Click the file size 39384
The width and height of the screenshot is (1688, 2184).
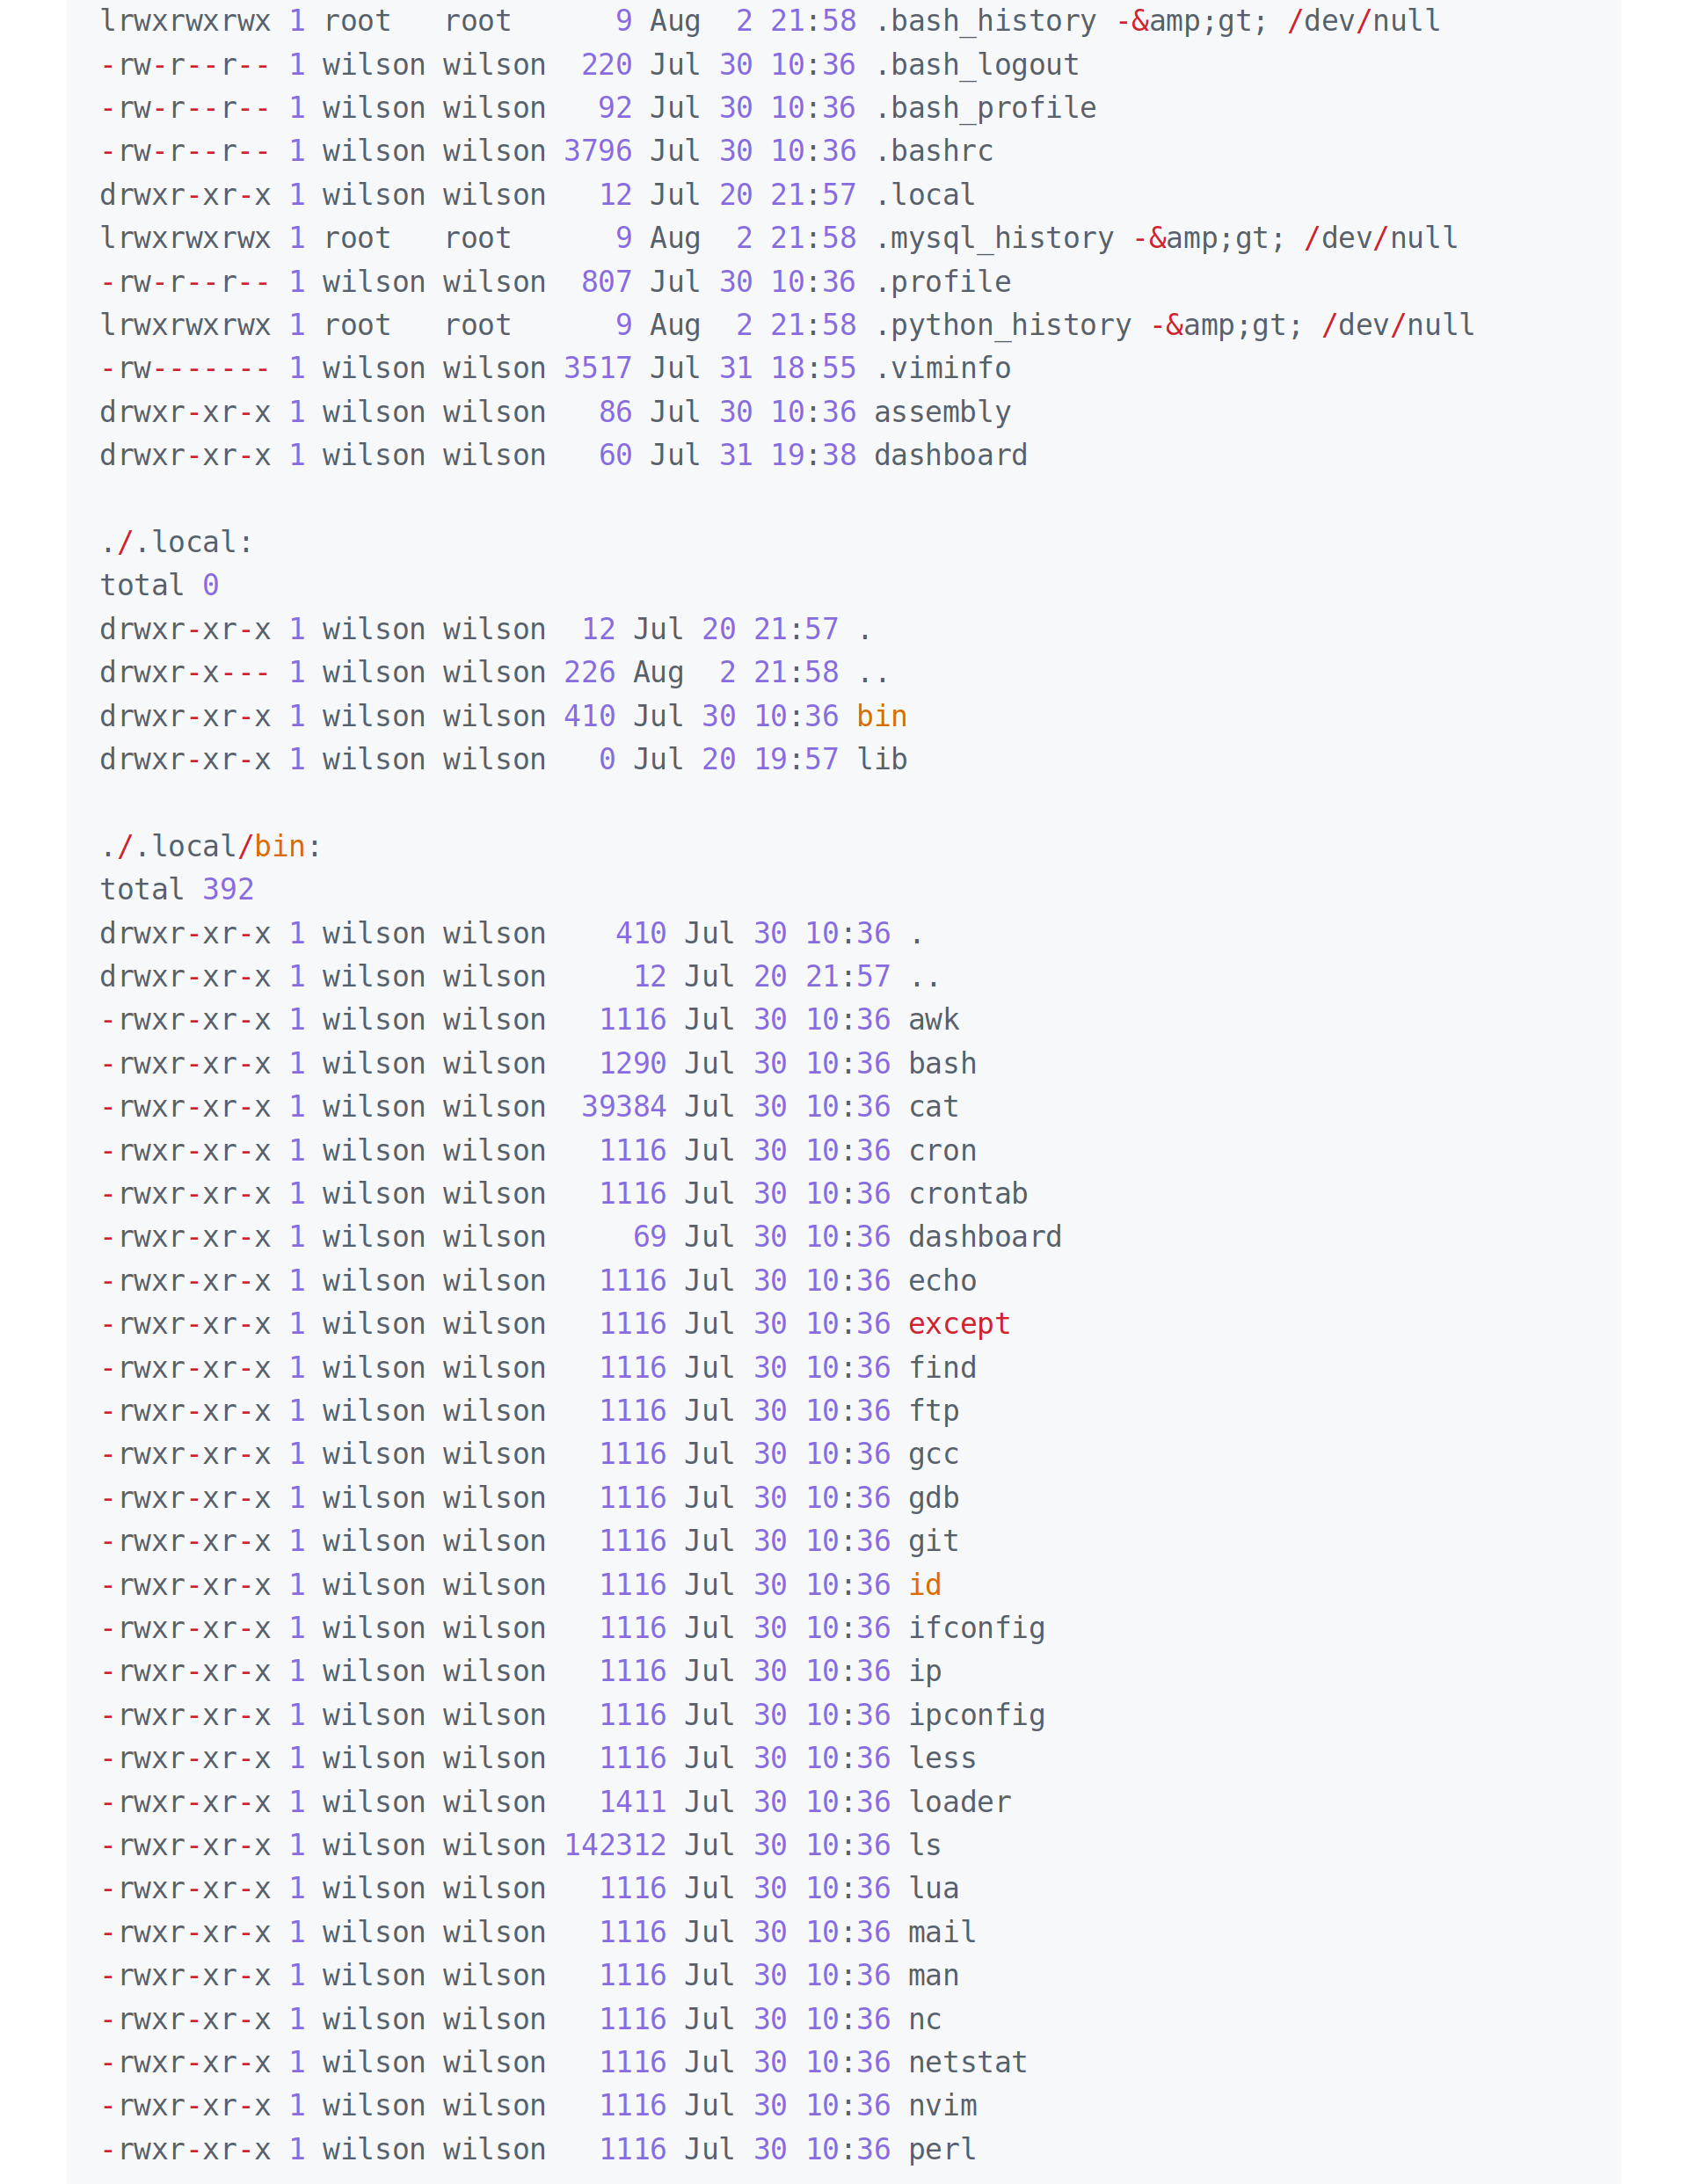[x=624, y=1106]
